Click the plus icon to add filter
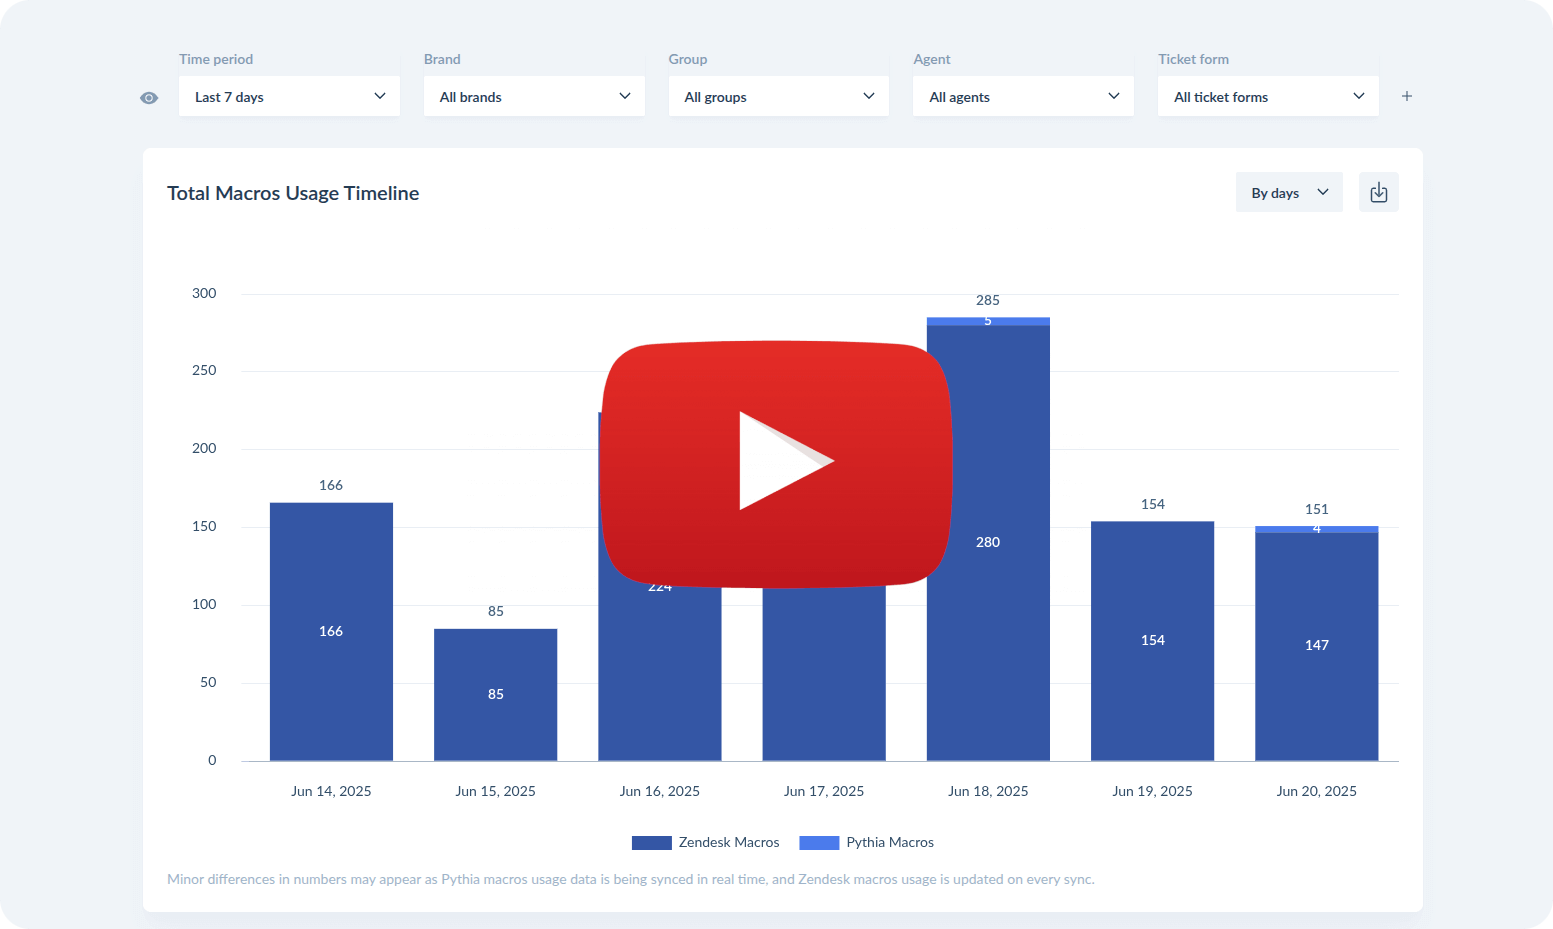1553x929 pixels. [x=1406, y=97]
